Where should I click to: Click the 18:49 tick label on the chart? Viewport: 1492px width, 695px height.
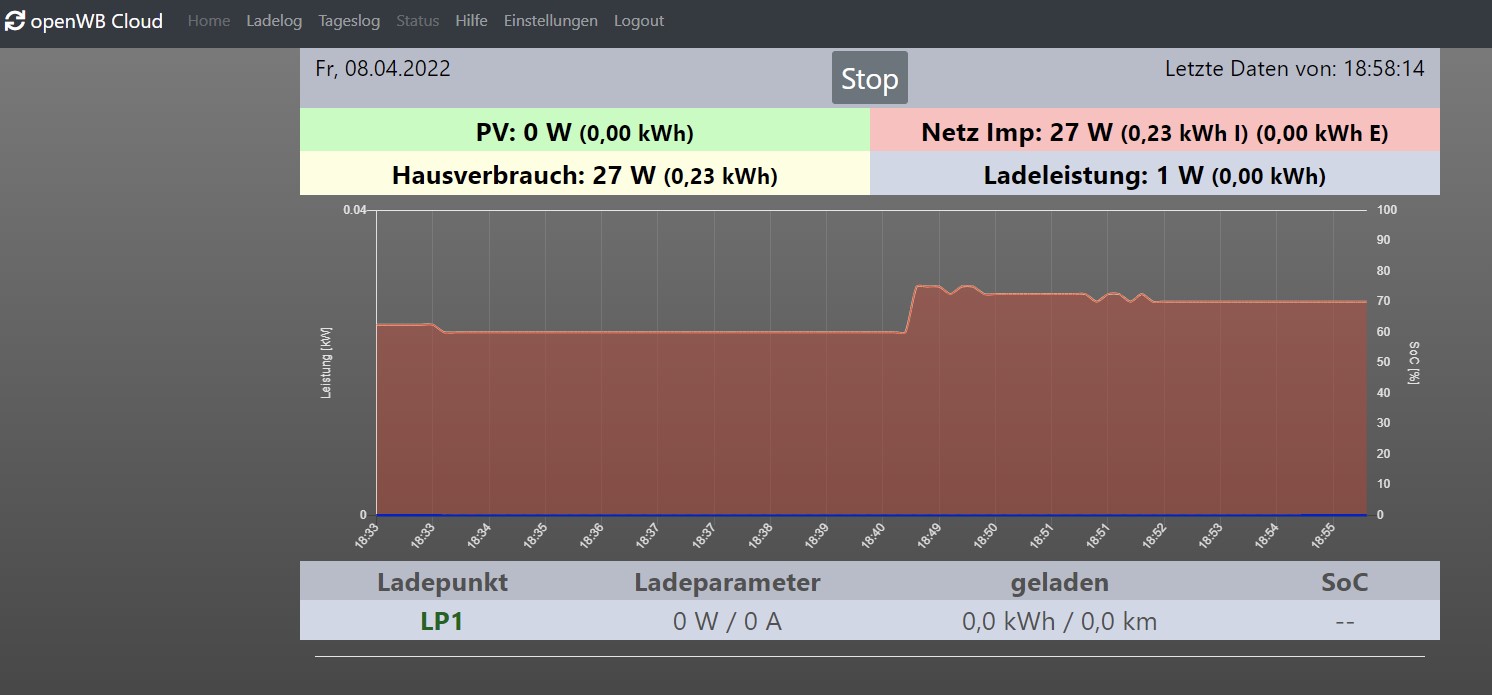[929, 537]
